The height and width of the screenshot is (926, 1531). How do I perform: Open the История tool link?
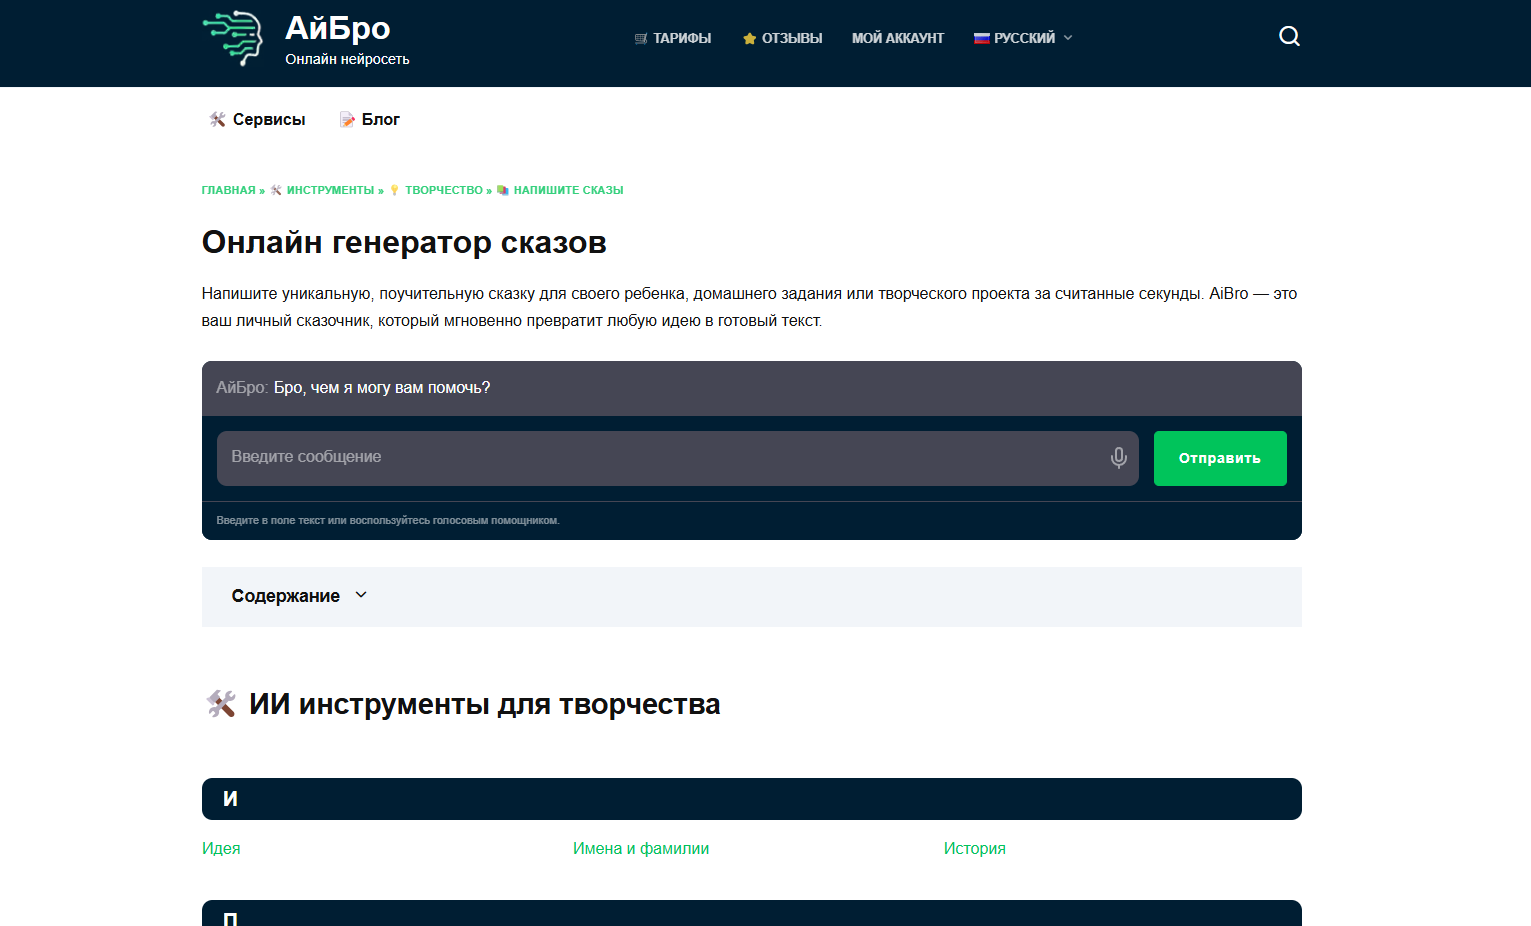click(975, 848)
